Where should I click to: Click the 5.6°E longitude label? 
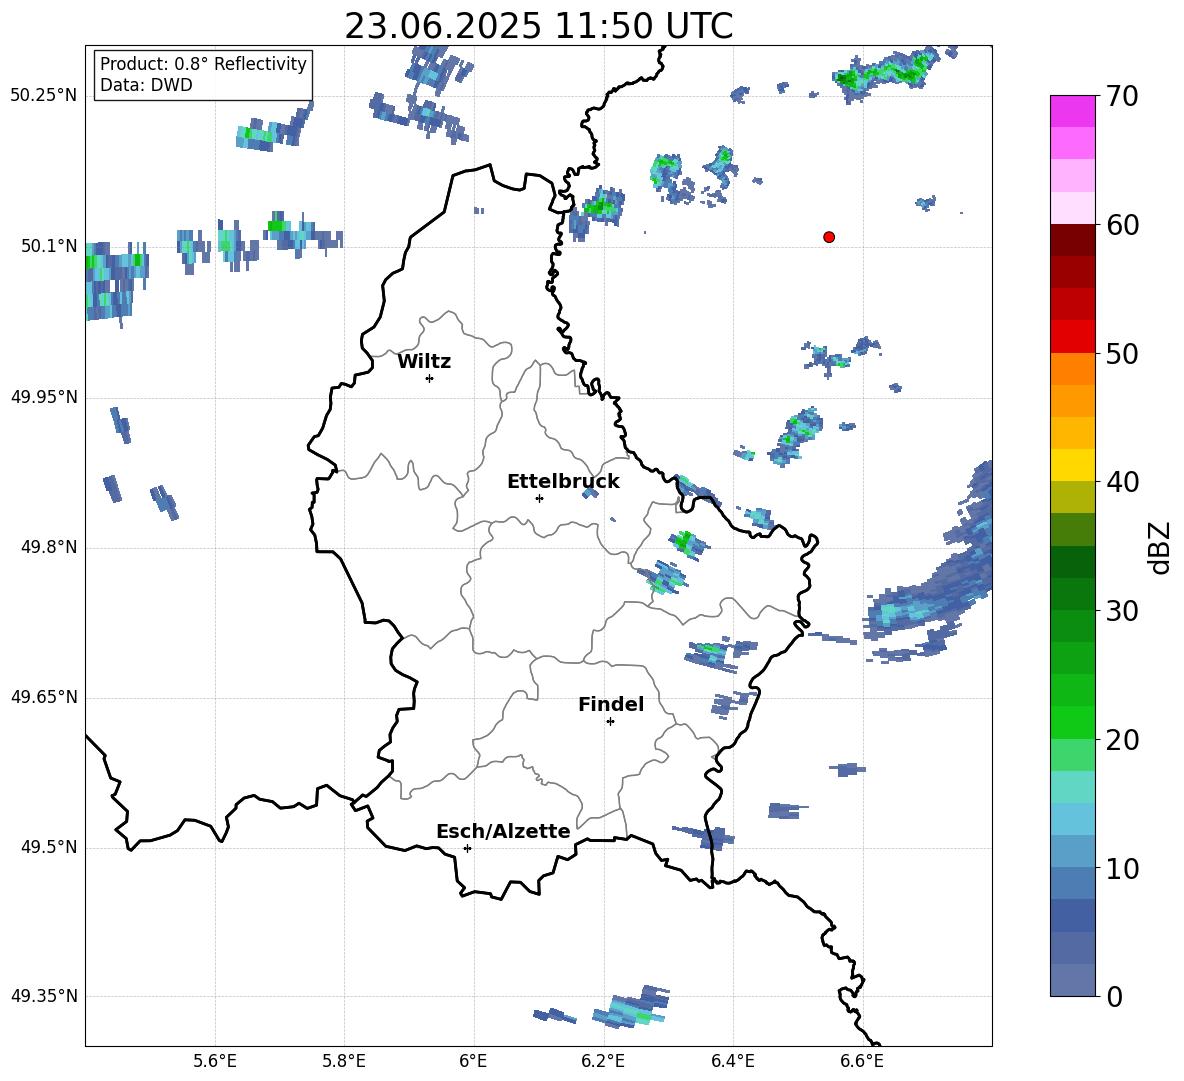[215, 1061]
